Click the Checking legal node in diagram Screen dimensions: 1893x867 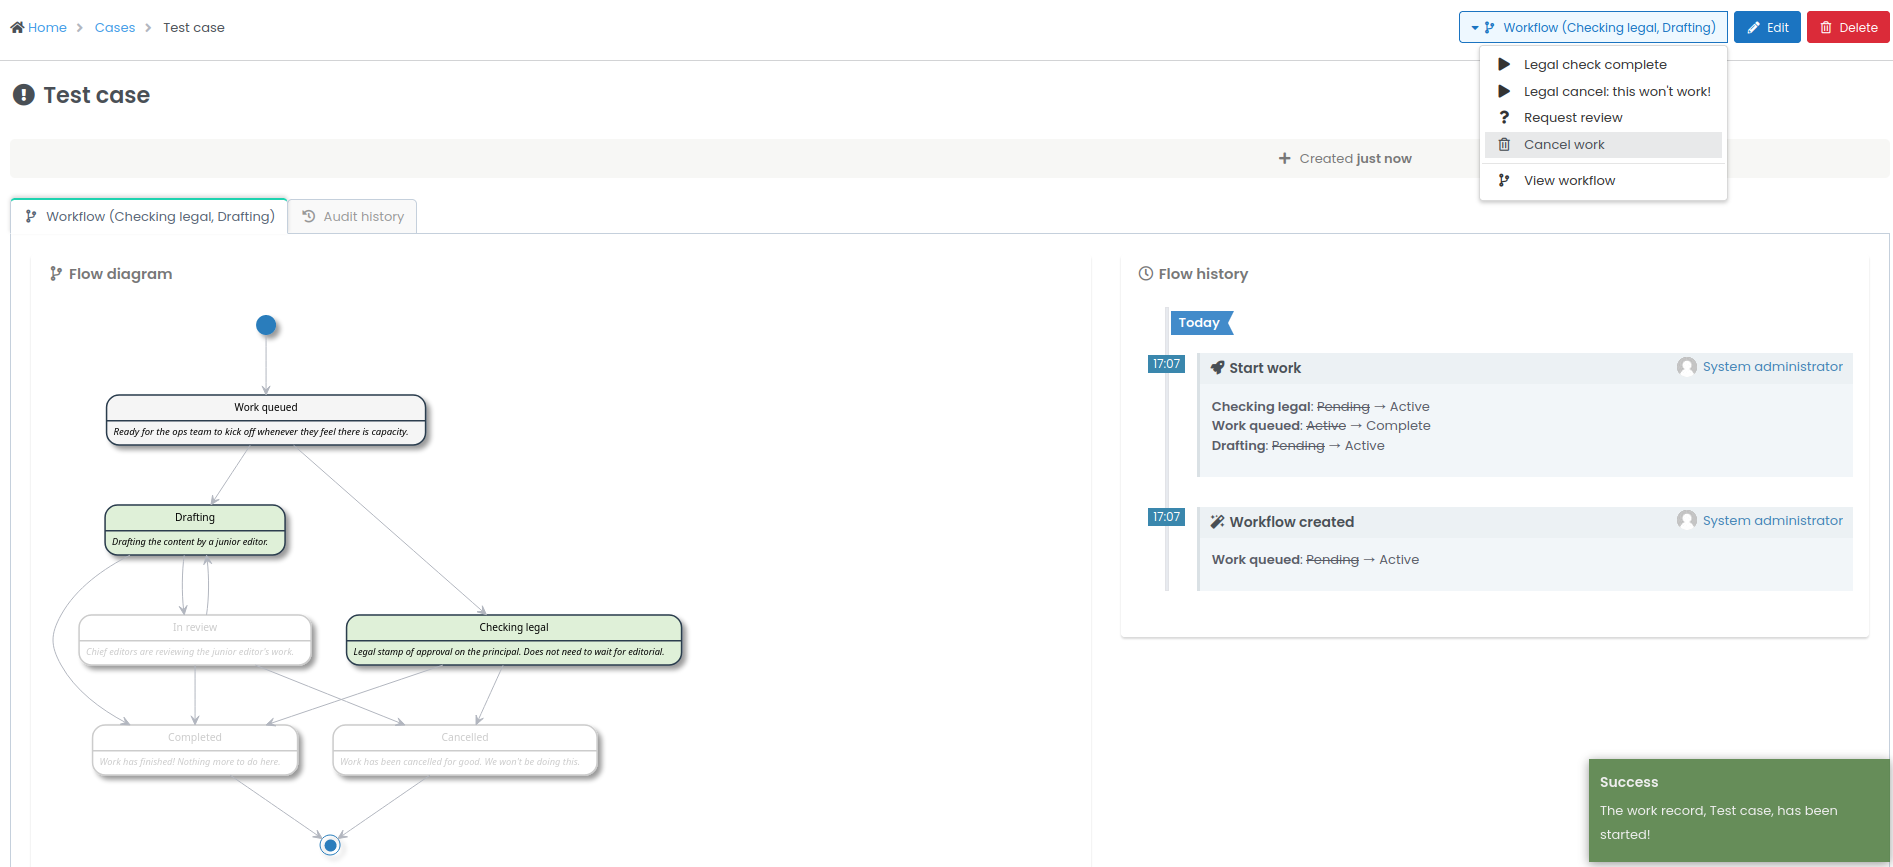(514, 639)
